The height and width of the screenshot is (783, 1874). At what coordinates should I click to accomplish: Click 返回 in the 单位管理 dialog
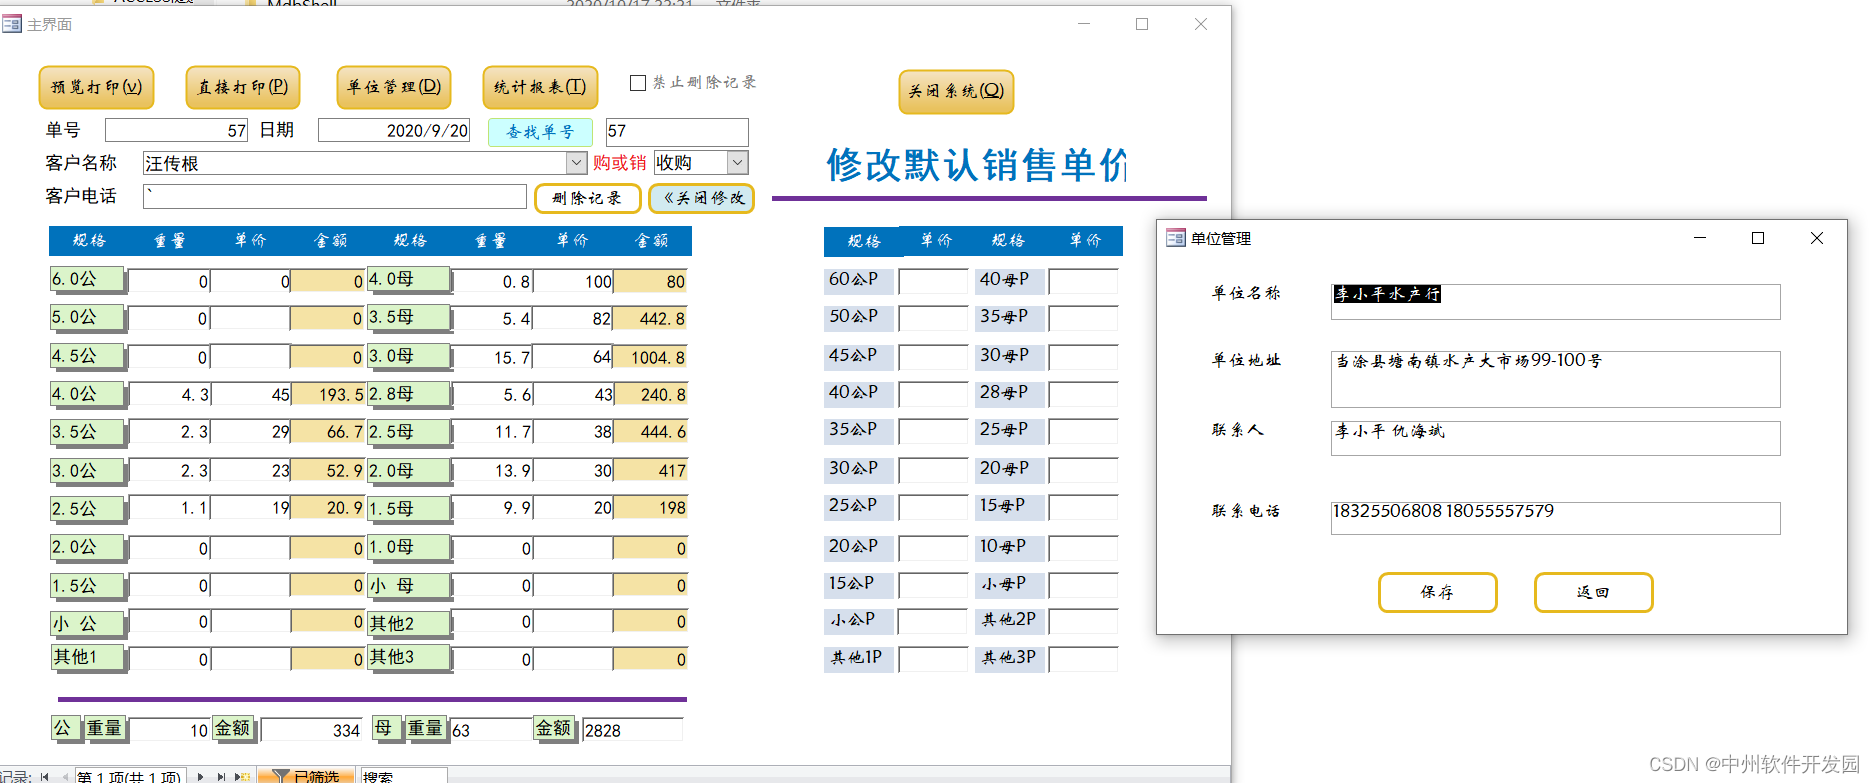[x=1593, y=592]
